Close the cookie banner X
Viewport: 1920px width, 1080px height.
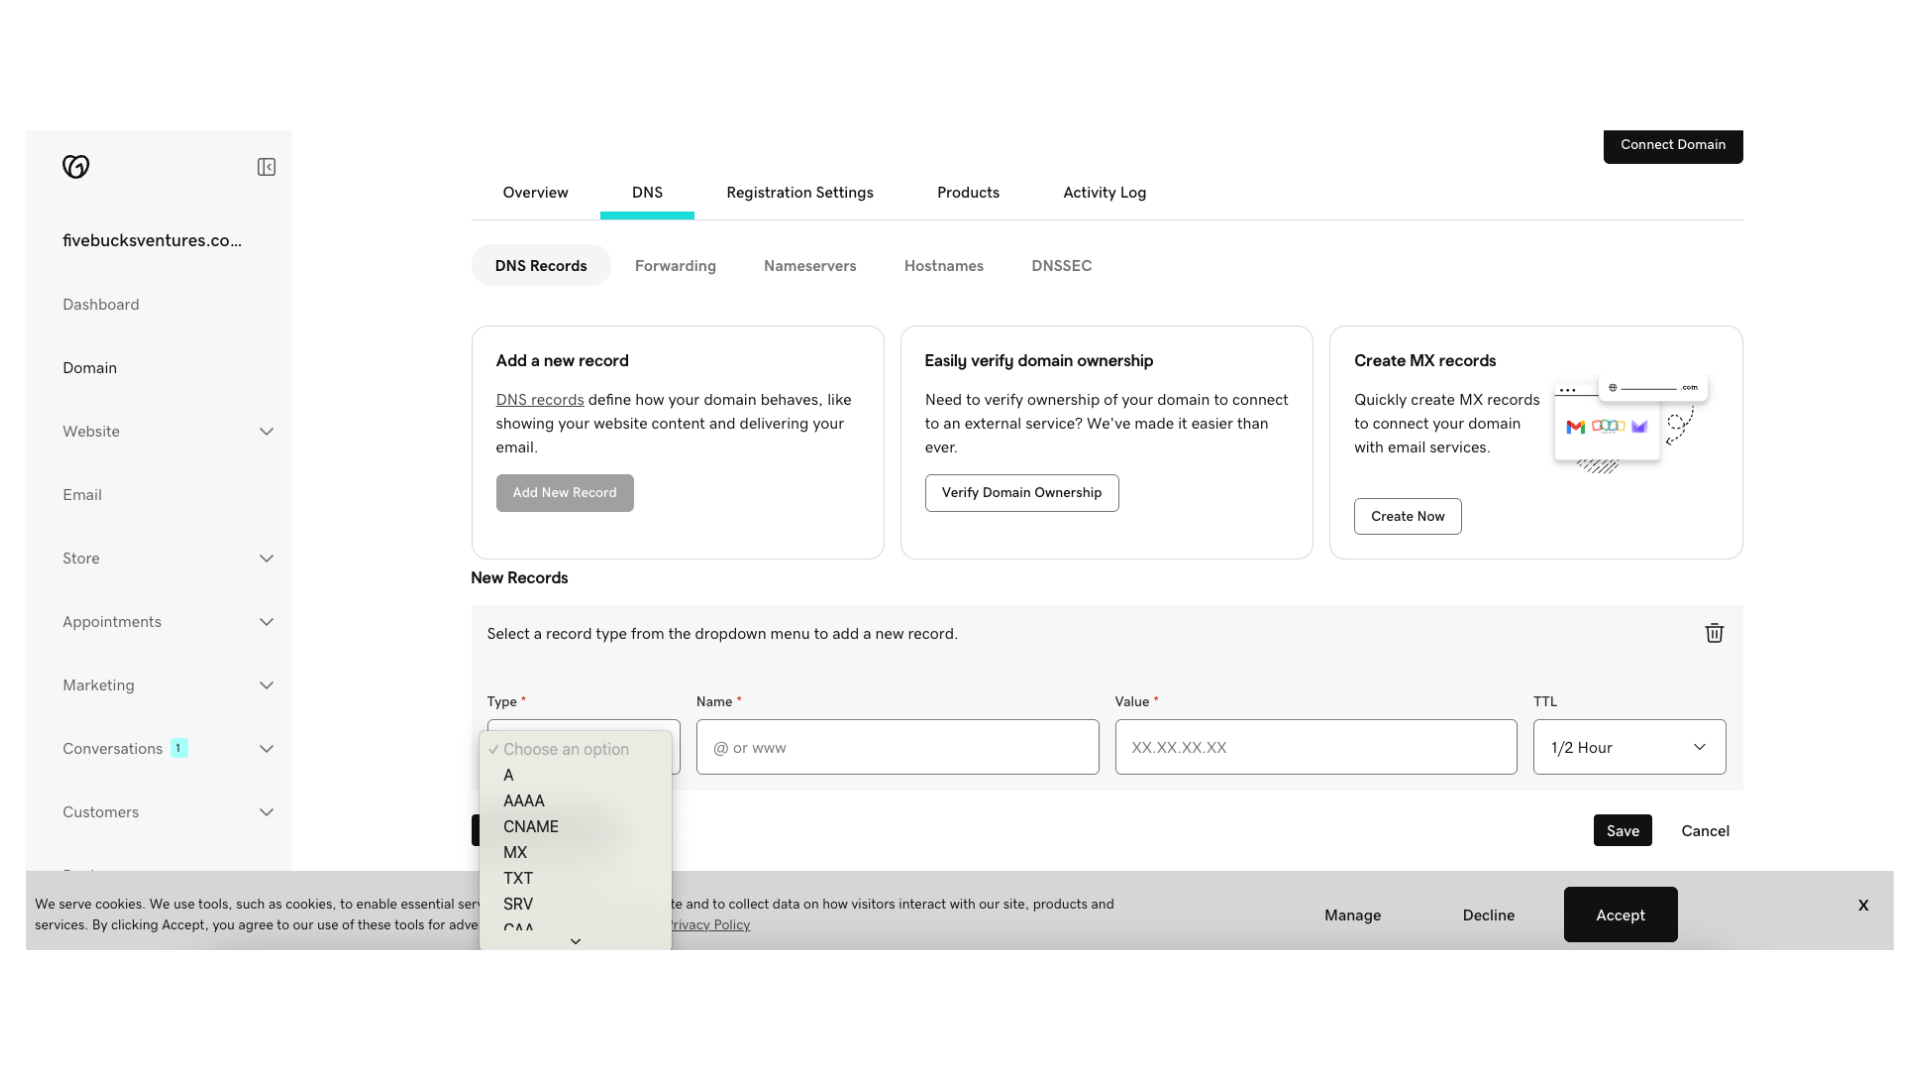(x=1863, y=905)
